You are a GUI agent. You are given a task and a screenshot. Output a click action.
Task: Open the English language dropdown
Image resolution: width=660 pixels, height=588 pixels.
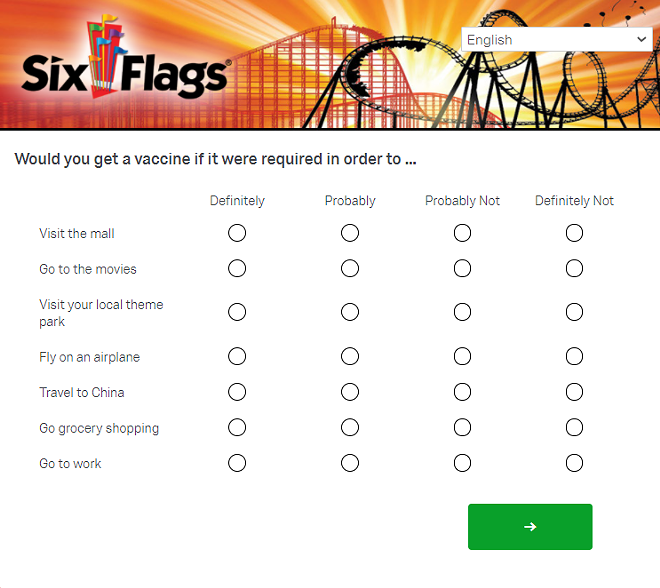[556, 40]
